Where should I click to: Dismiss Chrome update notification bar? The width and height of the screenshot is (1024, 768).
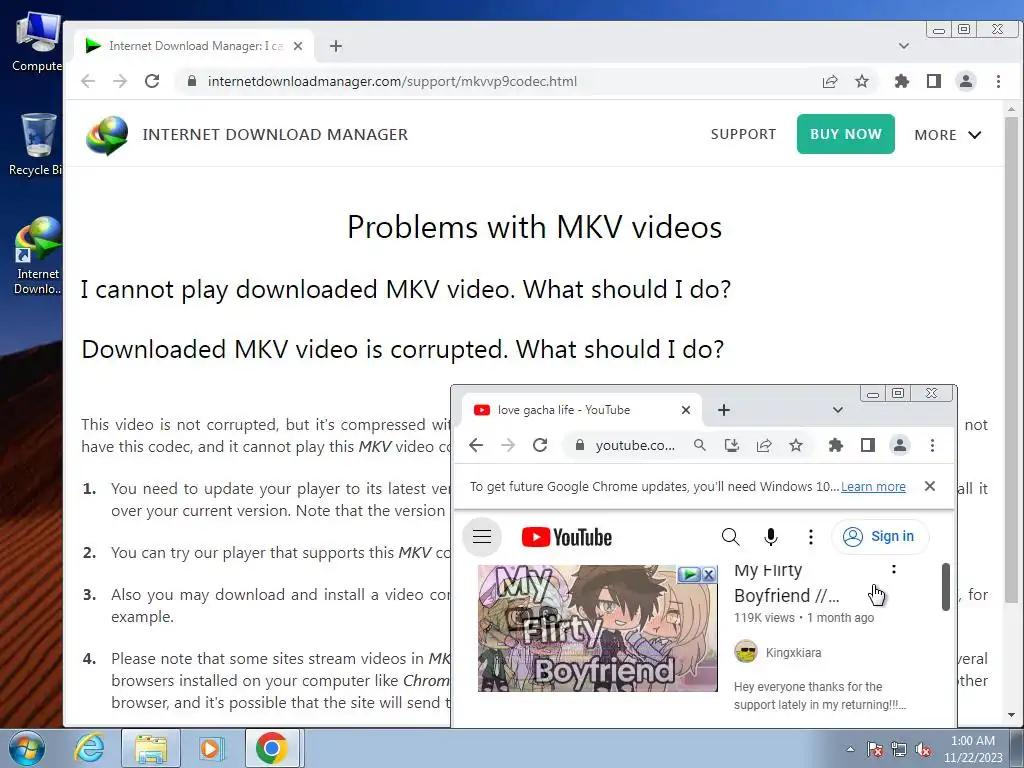click(930, 486)
